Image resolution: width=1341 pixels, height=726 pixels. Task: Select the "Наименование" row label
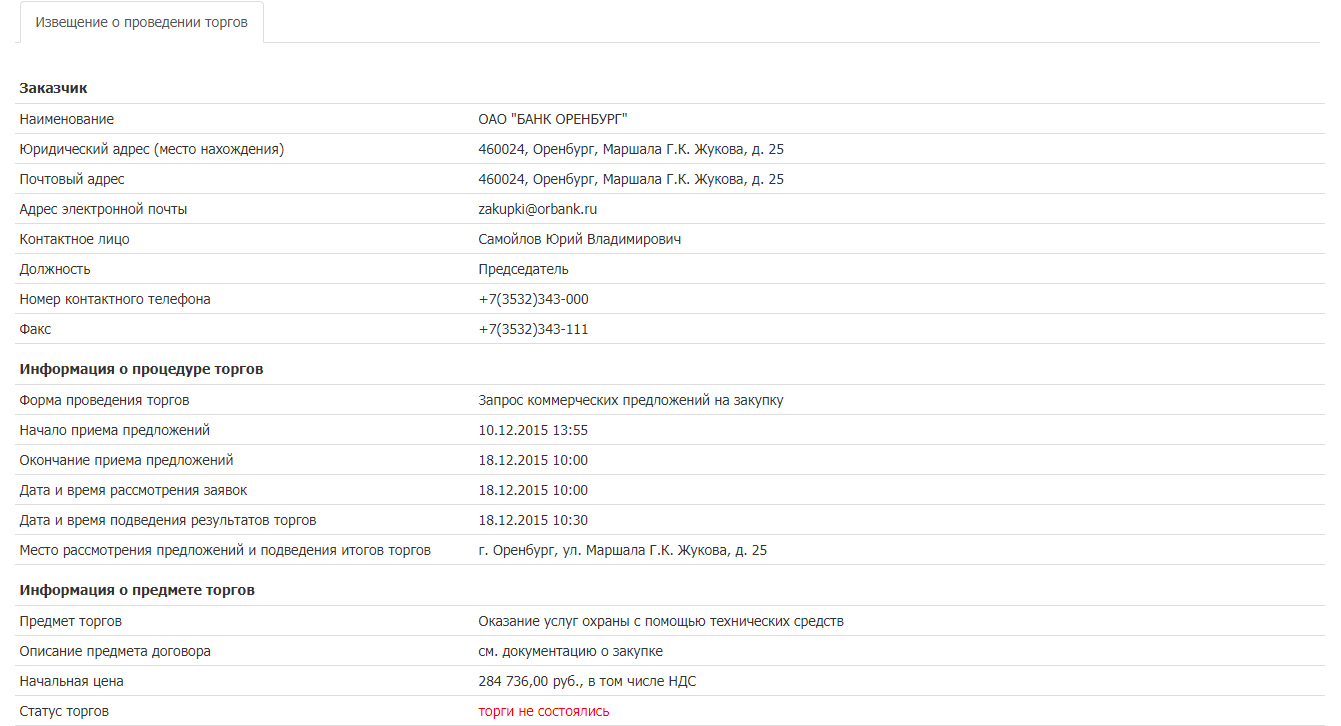[x=67, y=119]
